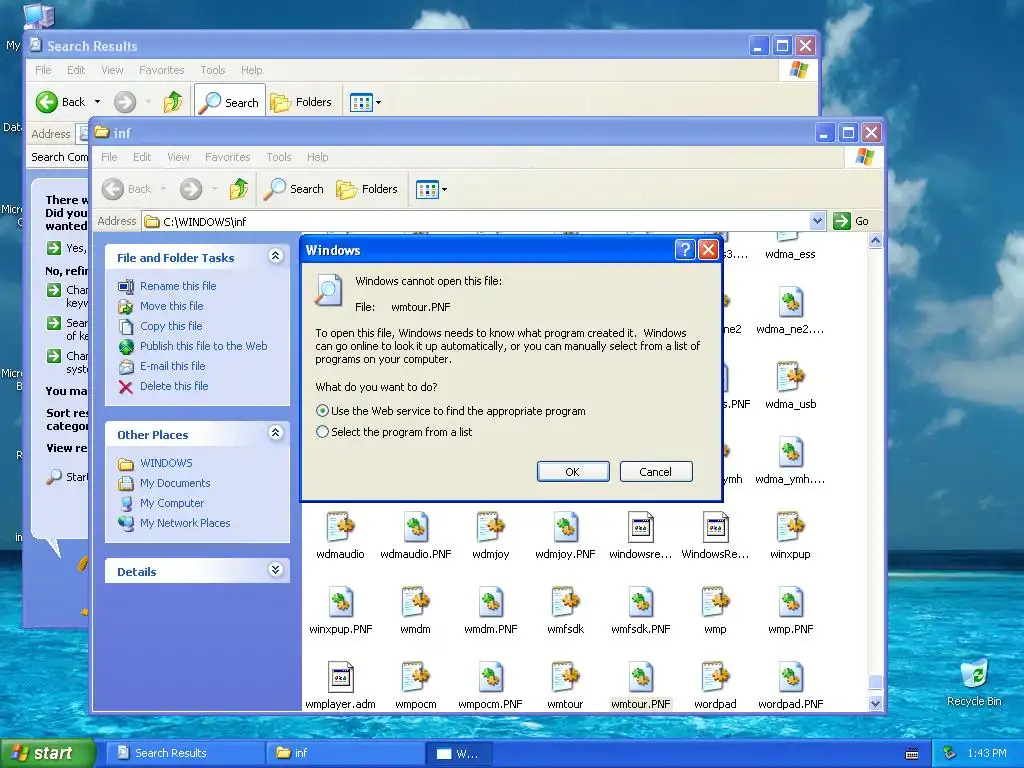Open the Help menu in inf window
Screen dimensions: 1024x768
point(317,157)
